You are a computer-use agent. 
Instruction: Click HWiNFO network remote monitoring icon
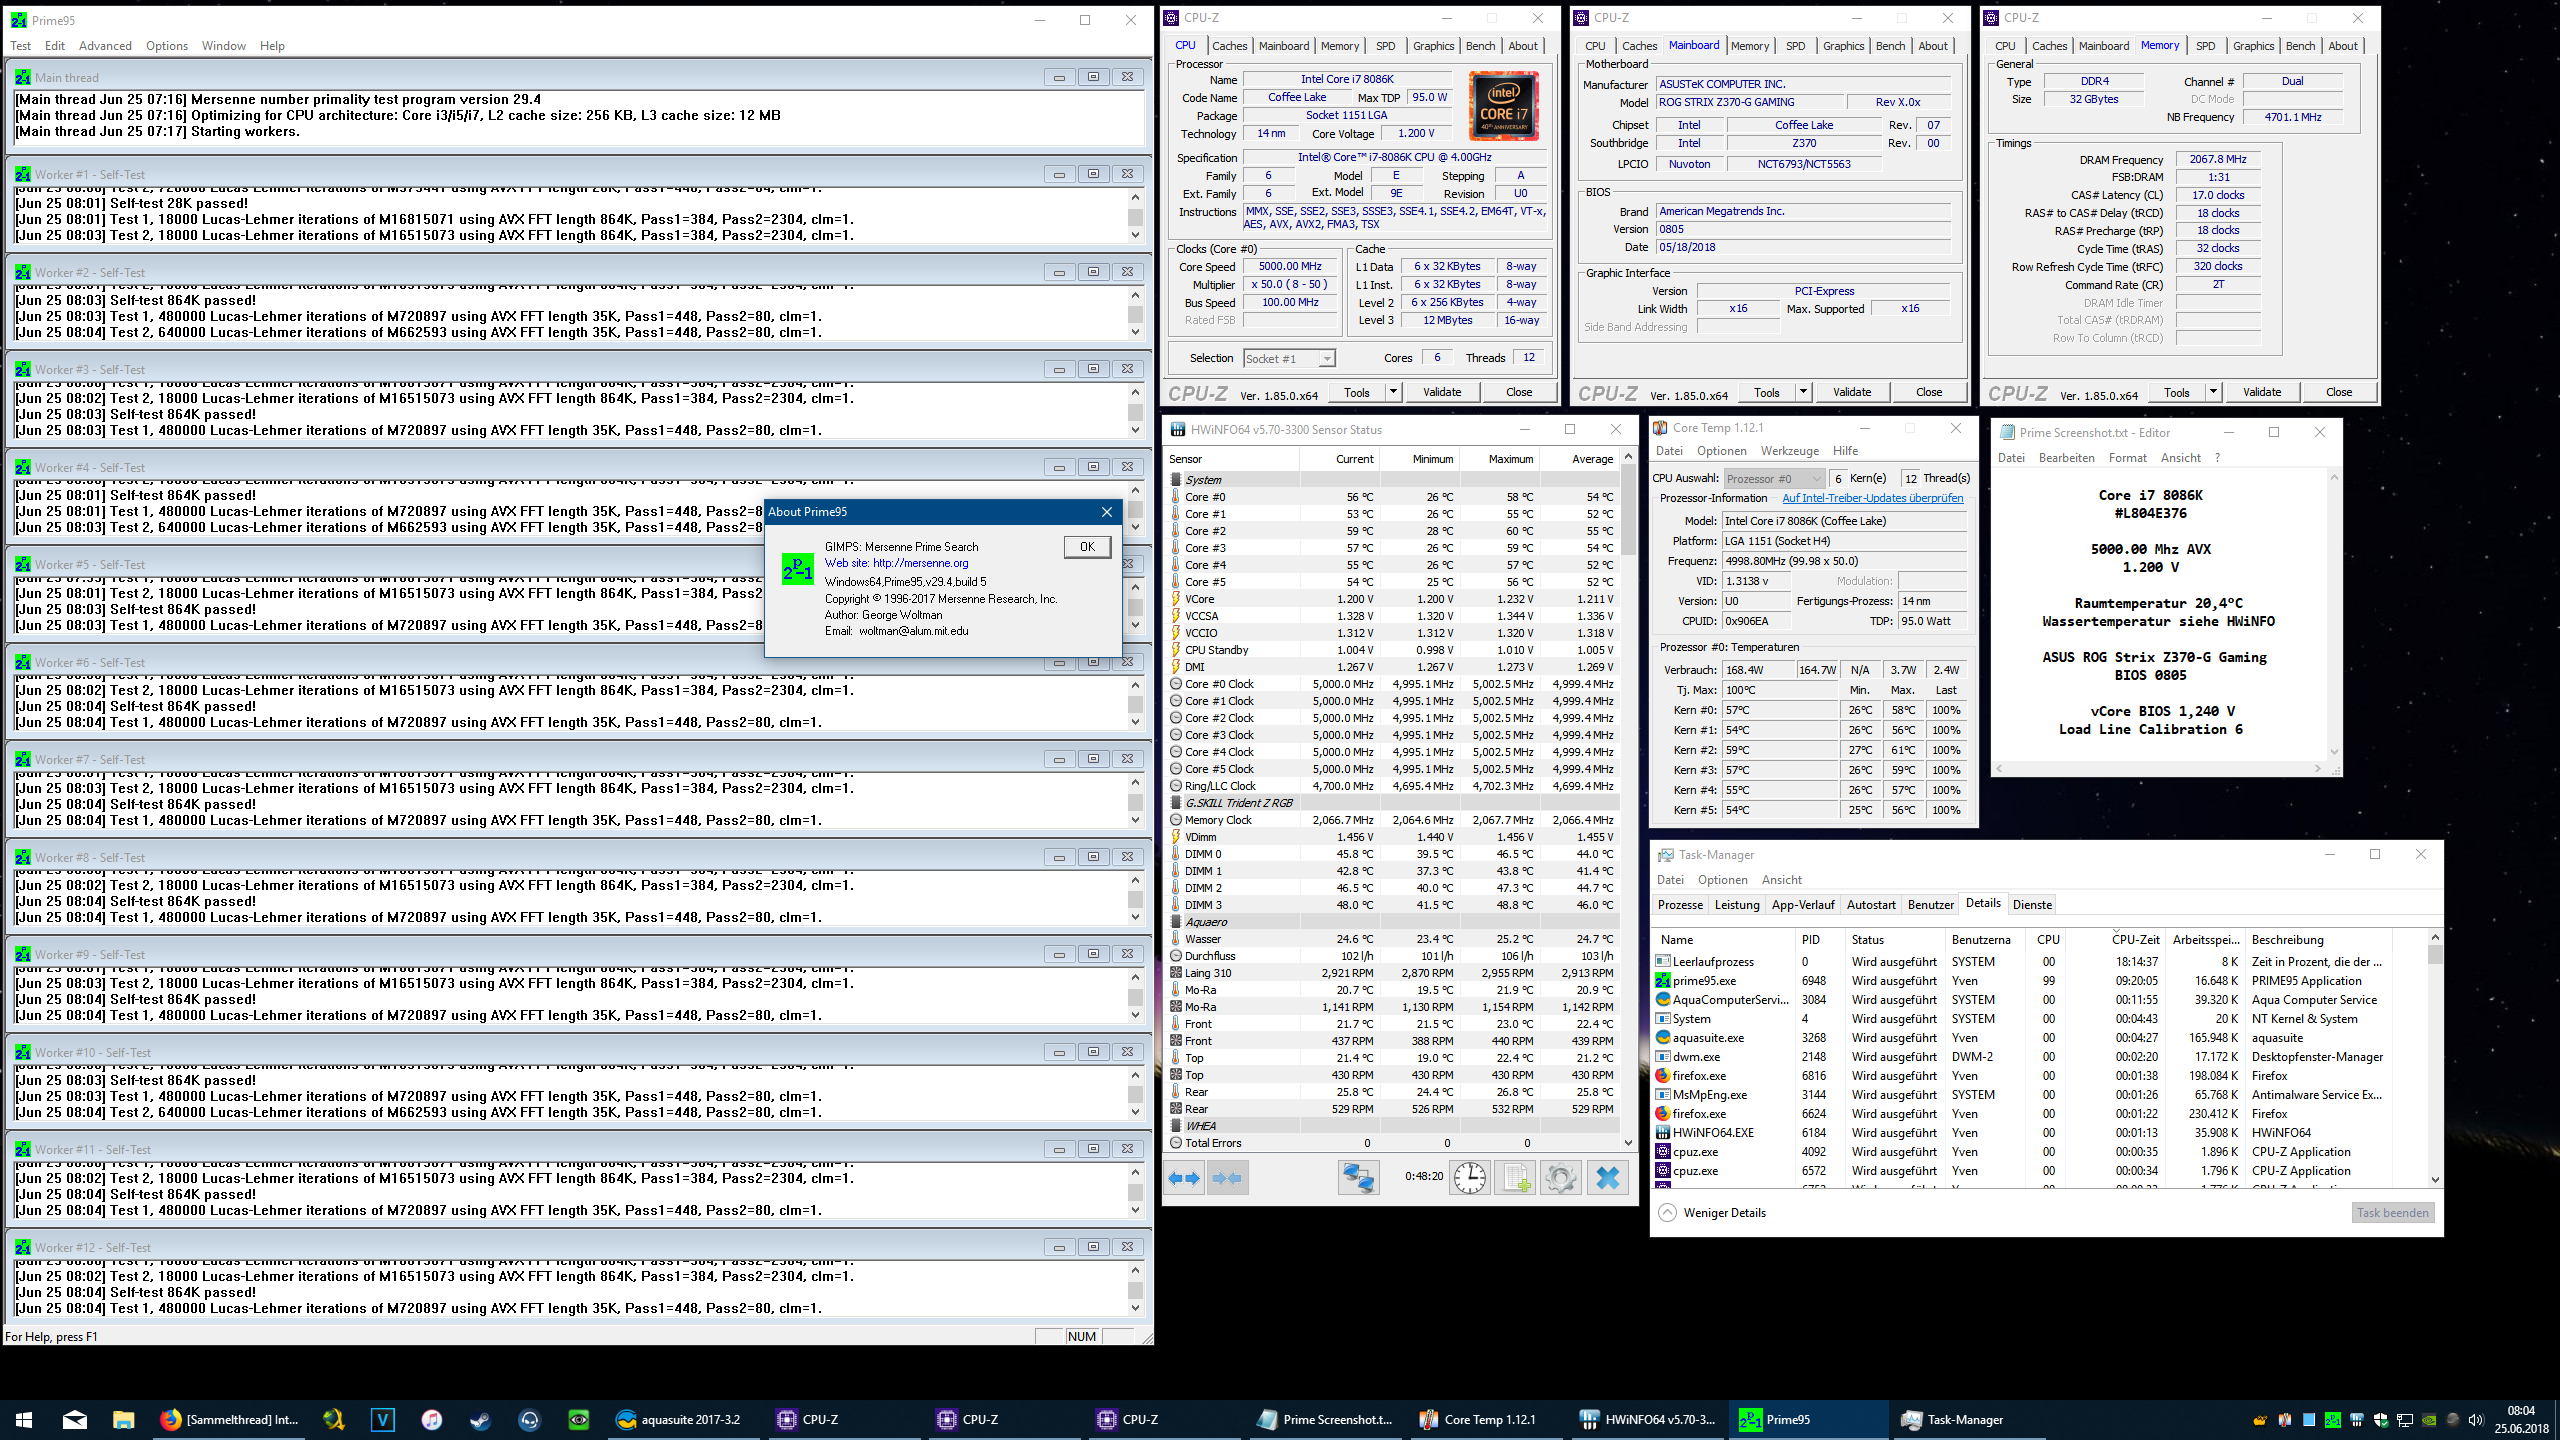tap(1359, 1178)
